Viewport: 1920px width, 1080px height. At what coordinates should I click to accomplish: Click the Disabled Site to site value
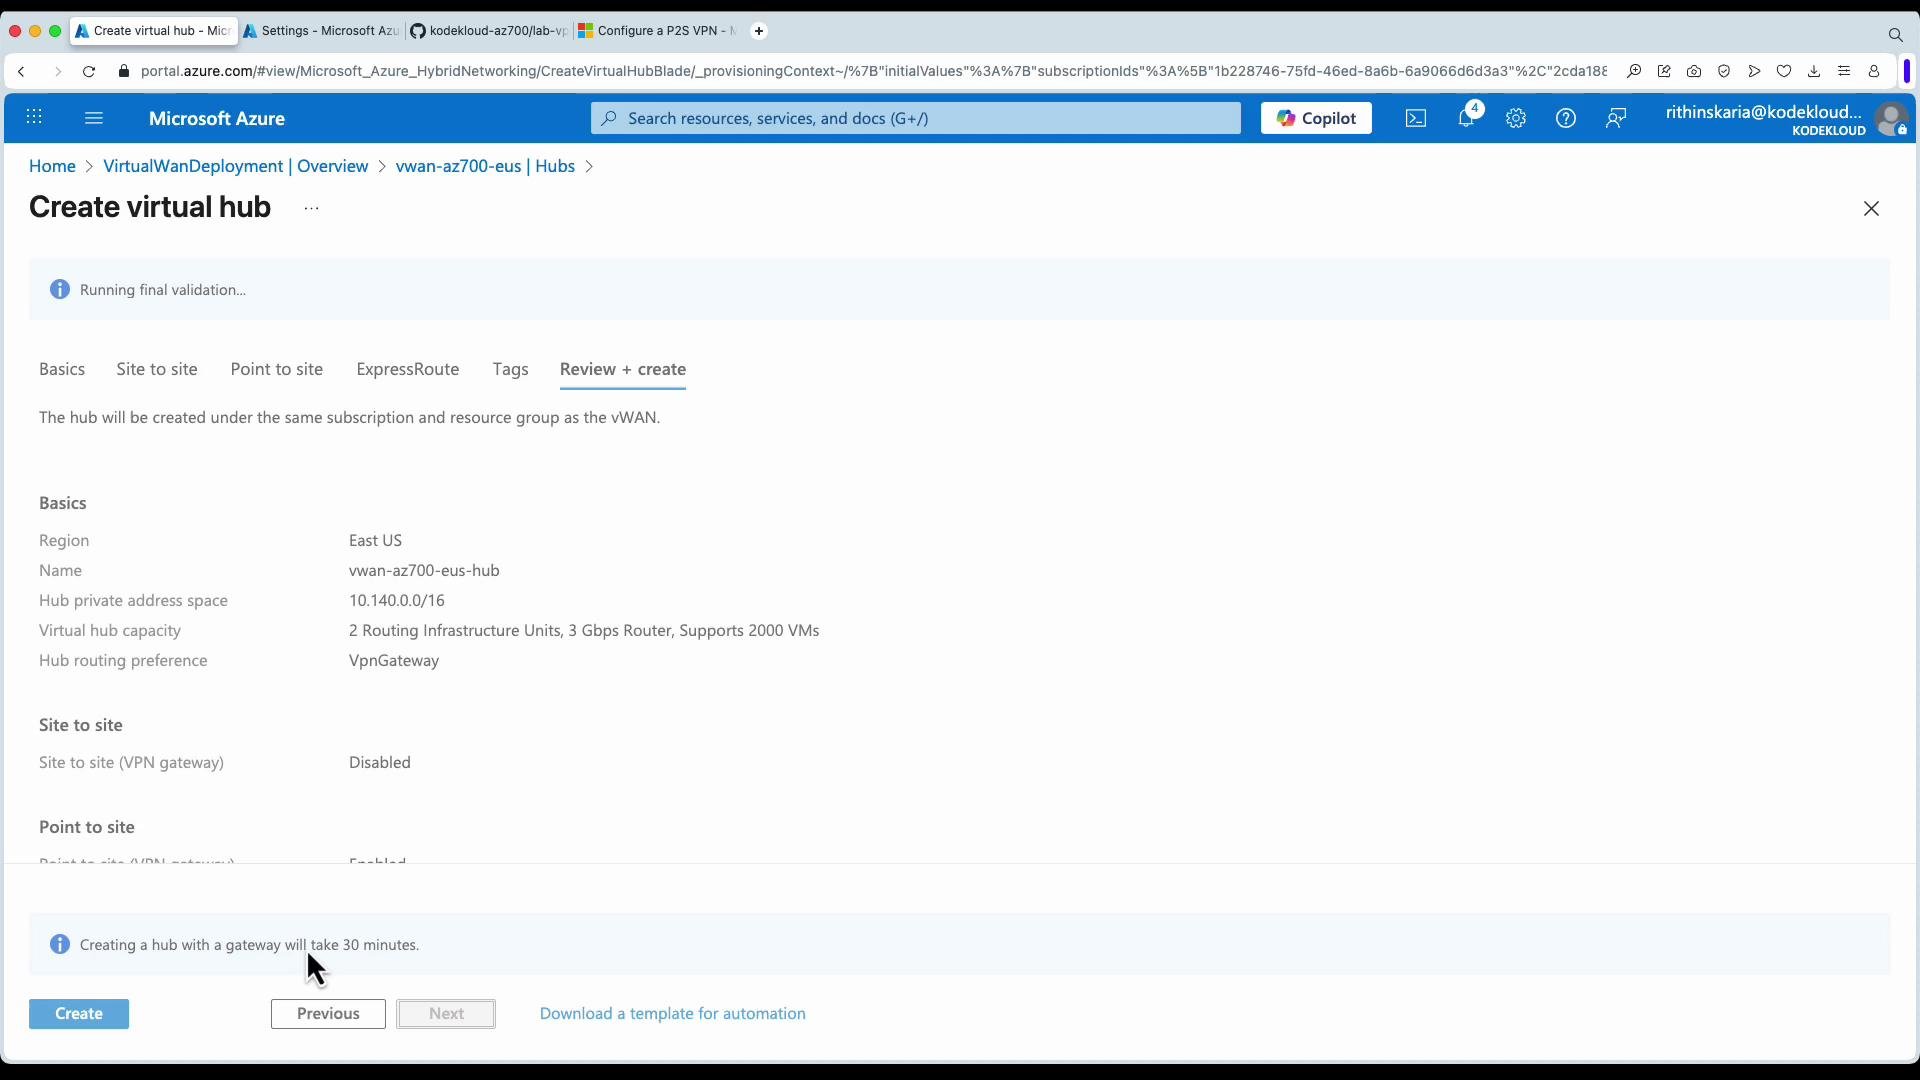point(380,762)
